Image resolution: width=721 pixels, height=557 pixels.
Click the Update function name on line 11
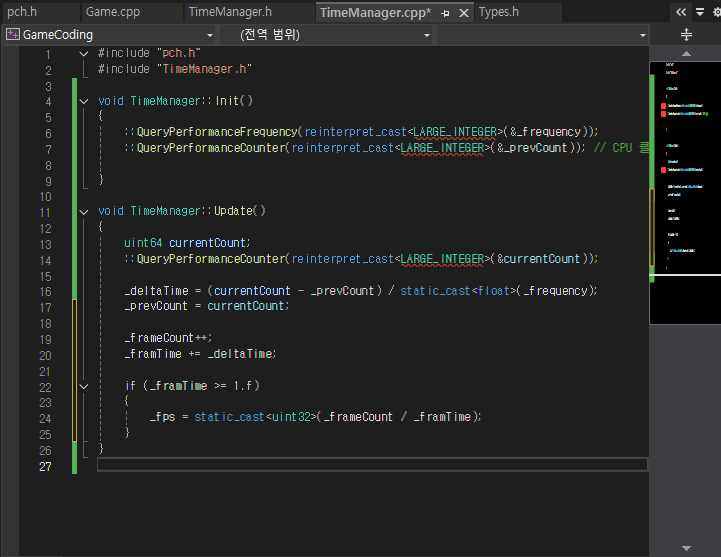point(233,211)
